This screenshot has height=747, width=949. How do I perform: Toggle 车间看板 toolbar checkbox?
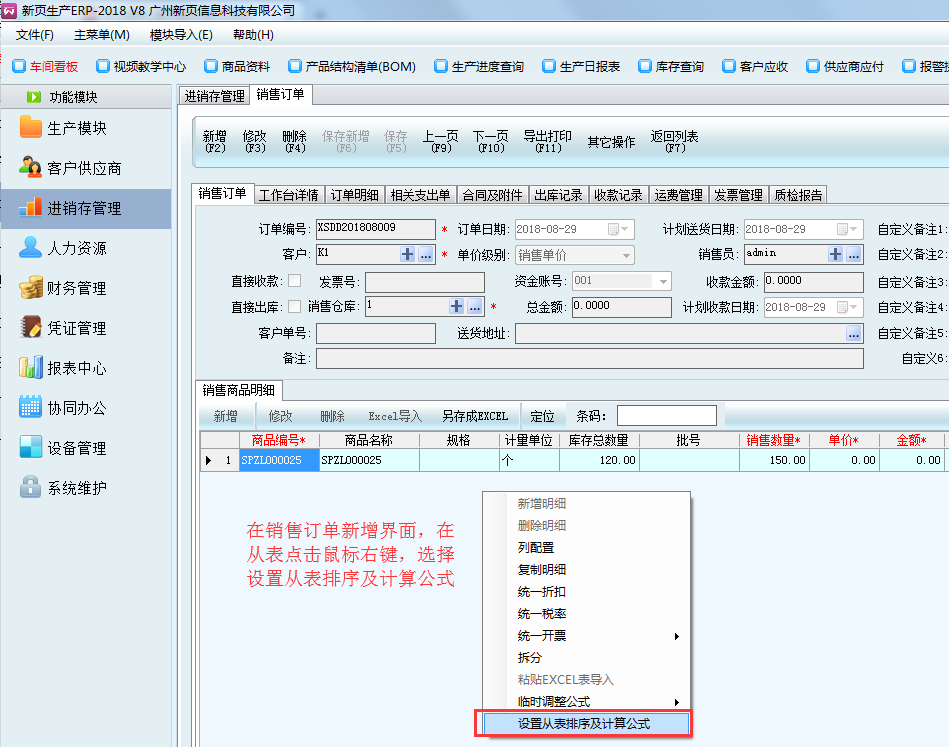(x=18, y=67)
